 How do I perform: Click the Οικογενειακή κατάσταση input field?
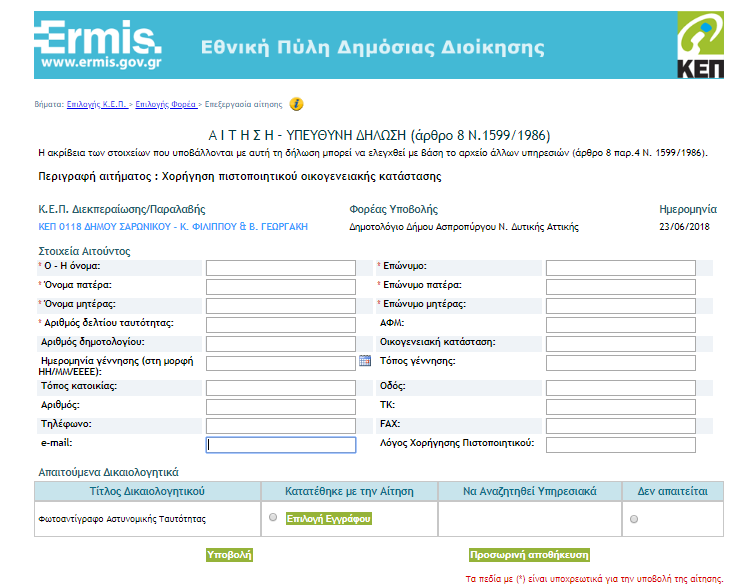tap(620, 343)
